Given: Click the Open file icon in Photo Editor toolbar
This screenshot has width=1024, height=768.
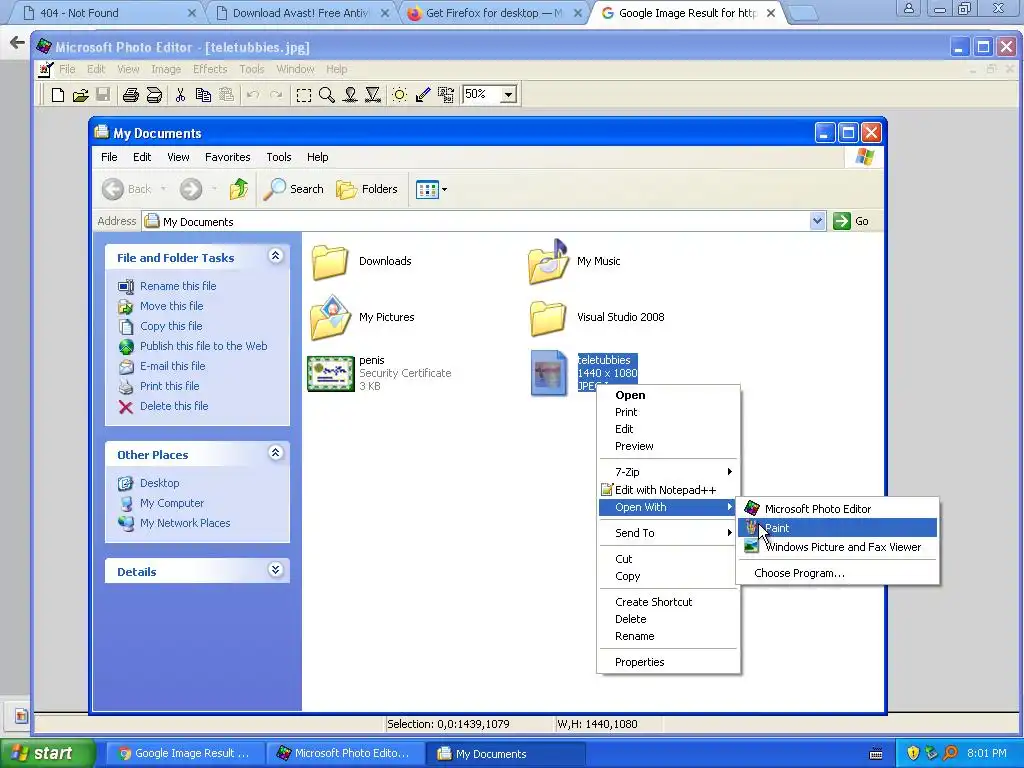Looking at the screenshot, I should (80, 95).
